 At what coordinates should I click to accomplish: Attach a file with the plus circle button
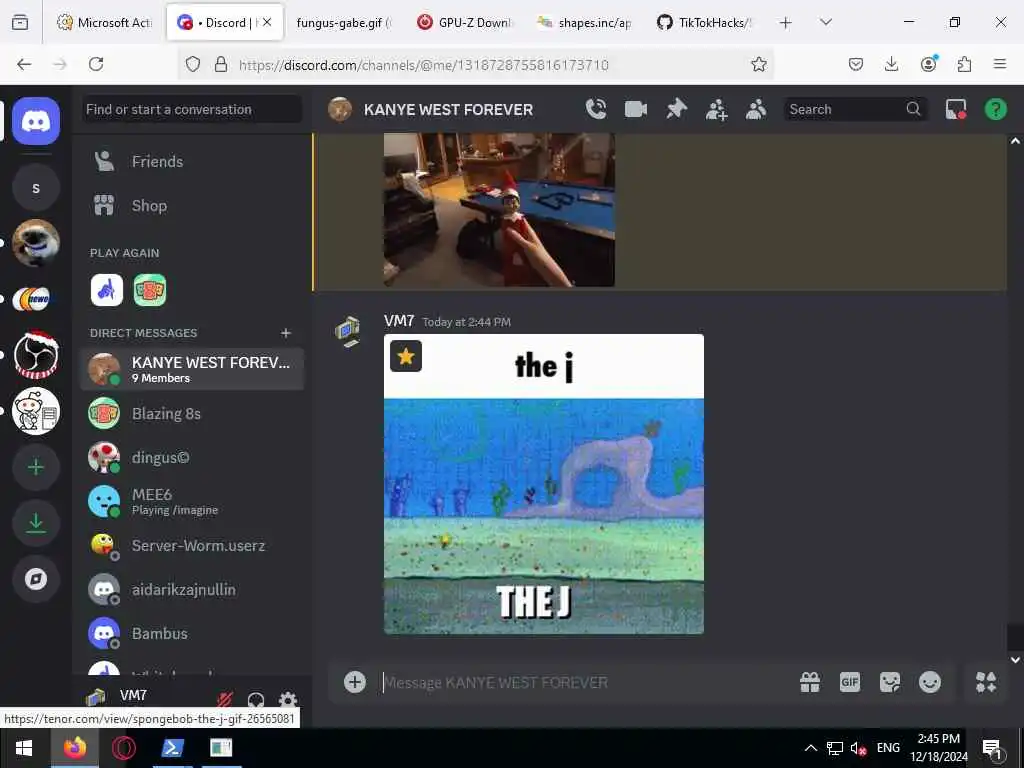point(355,682)
